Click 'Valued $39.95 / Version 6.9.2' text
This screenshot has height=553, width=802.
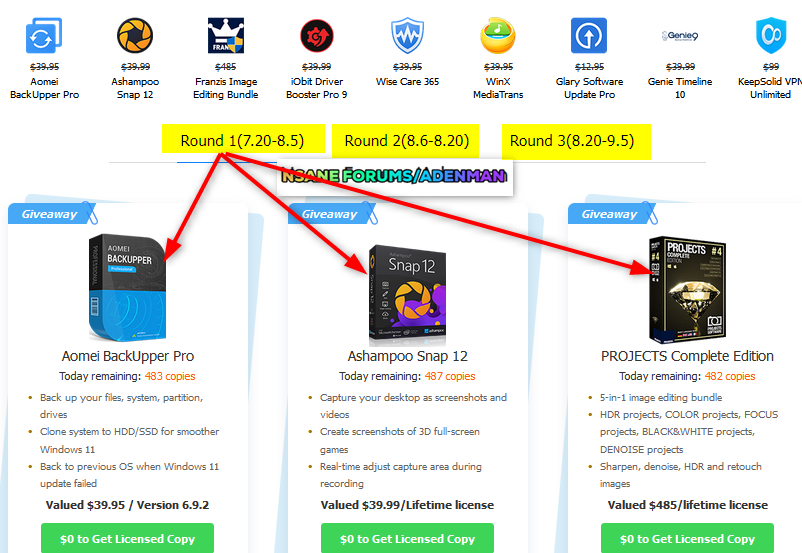(x=127, y=505)
